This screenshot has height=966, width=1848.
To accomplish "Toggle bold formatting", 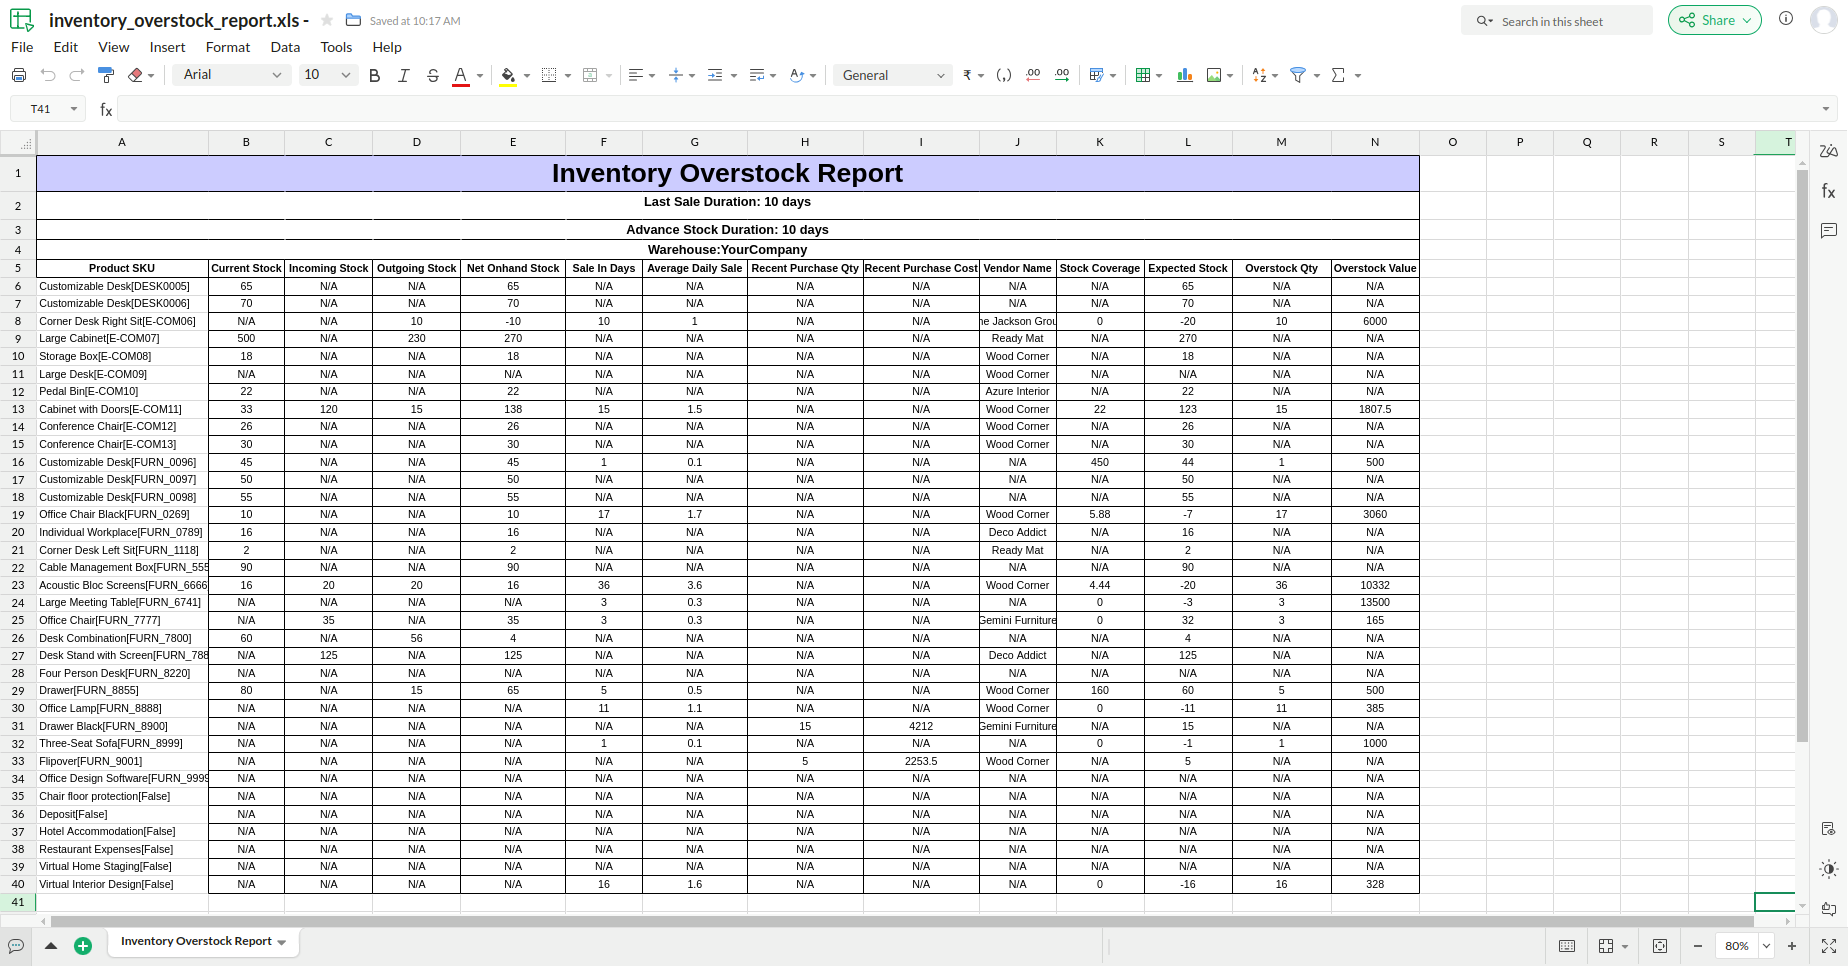I will coord(375,75).
